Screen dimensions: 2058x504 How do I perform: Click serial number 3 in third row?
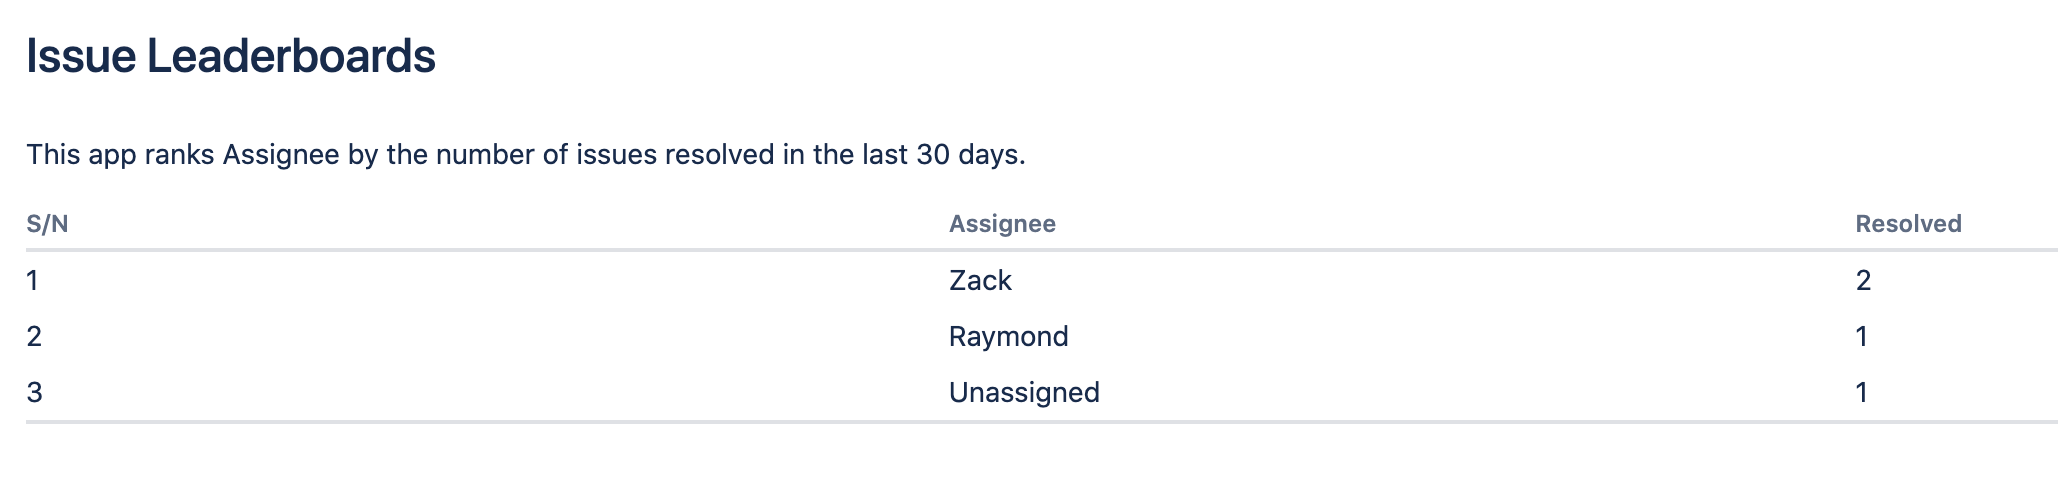click(x=34, y=392)
